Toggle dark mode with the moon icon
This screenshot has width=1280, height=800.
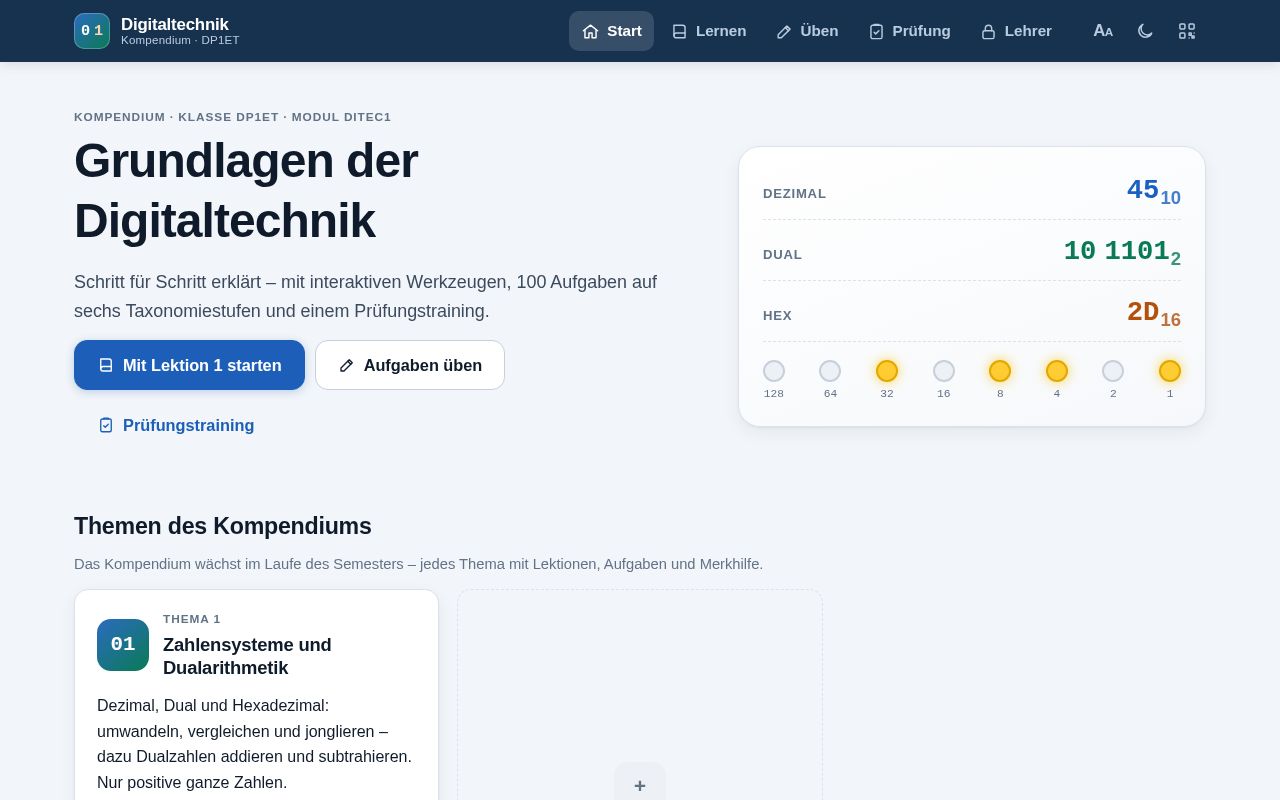pyautogui.click(x=1145, y=31)
